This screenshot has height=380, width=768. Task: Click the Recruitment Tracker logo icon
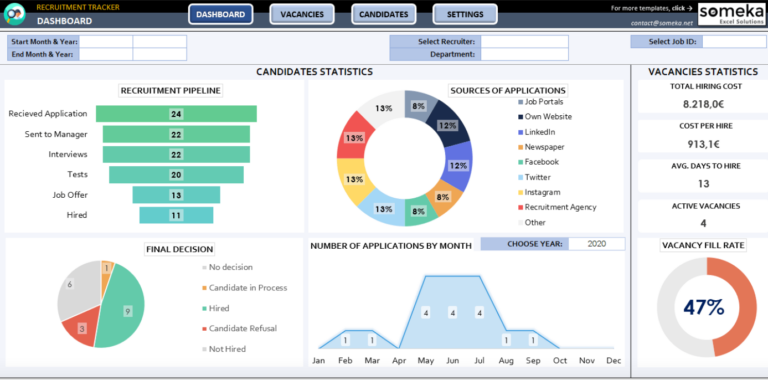click(14, 14)
